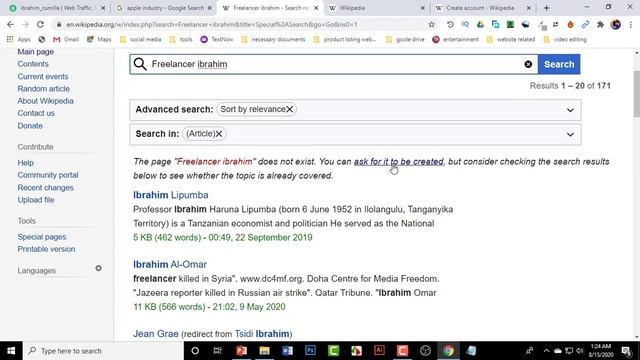Click the magnifier icon in Wikipedia search box
Screen dimensions: 640x360
[x=140, y=64]
